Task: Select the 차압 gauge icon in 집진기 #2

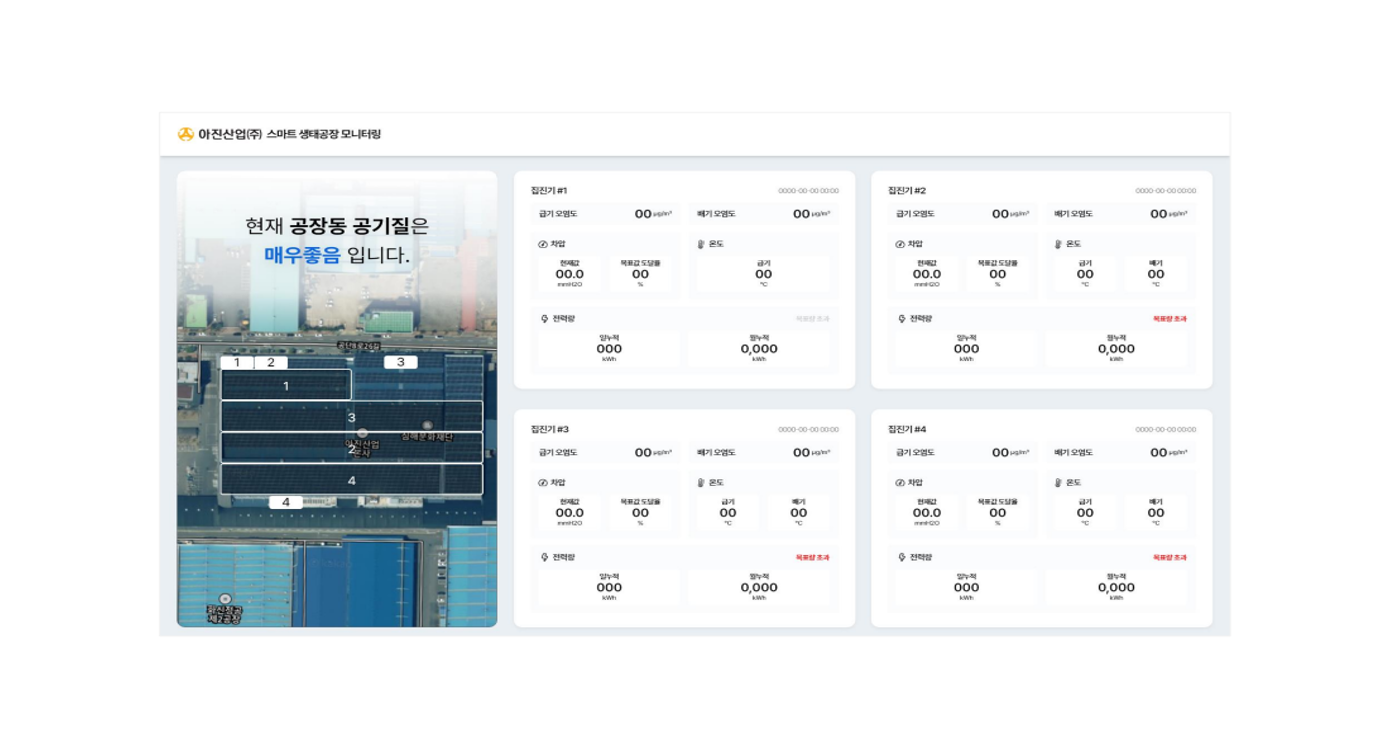Action: 901,244
